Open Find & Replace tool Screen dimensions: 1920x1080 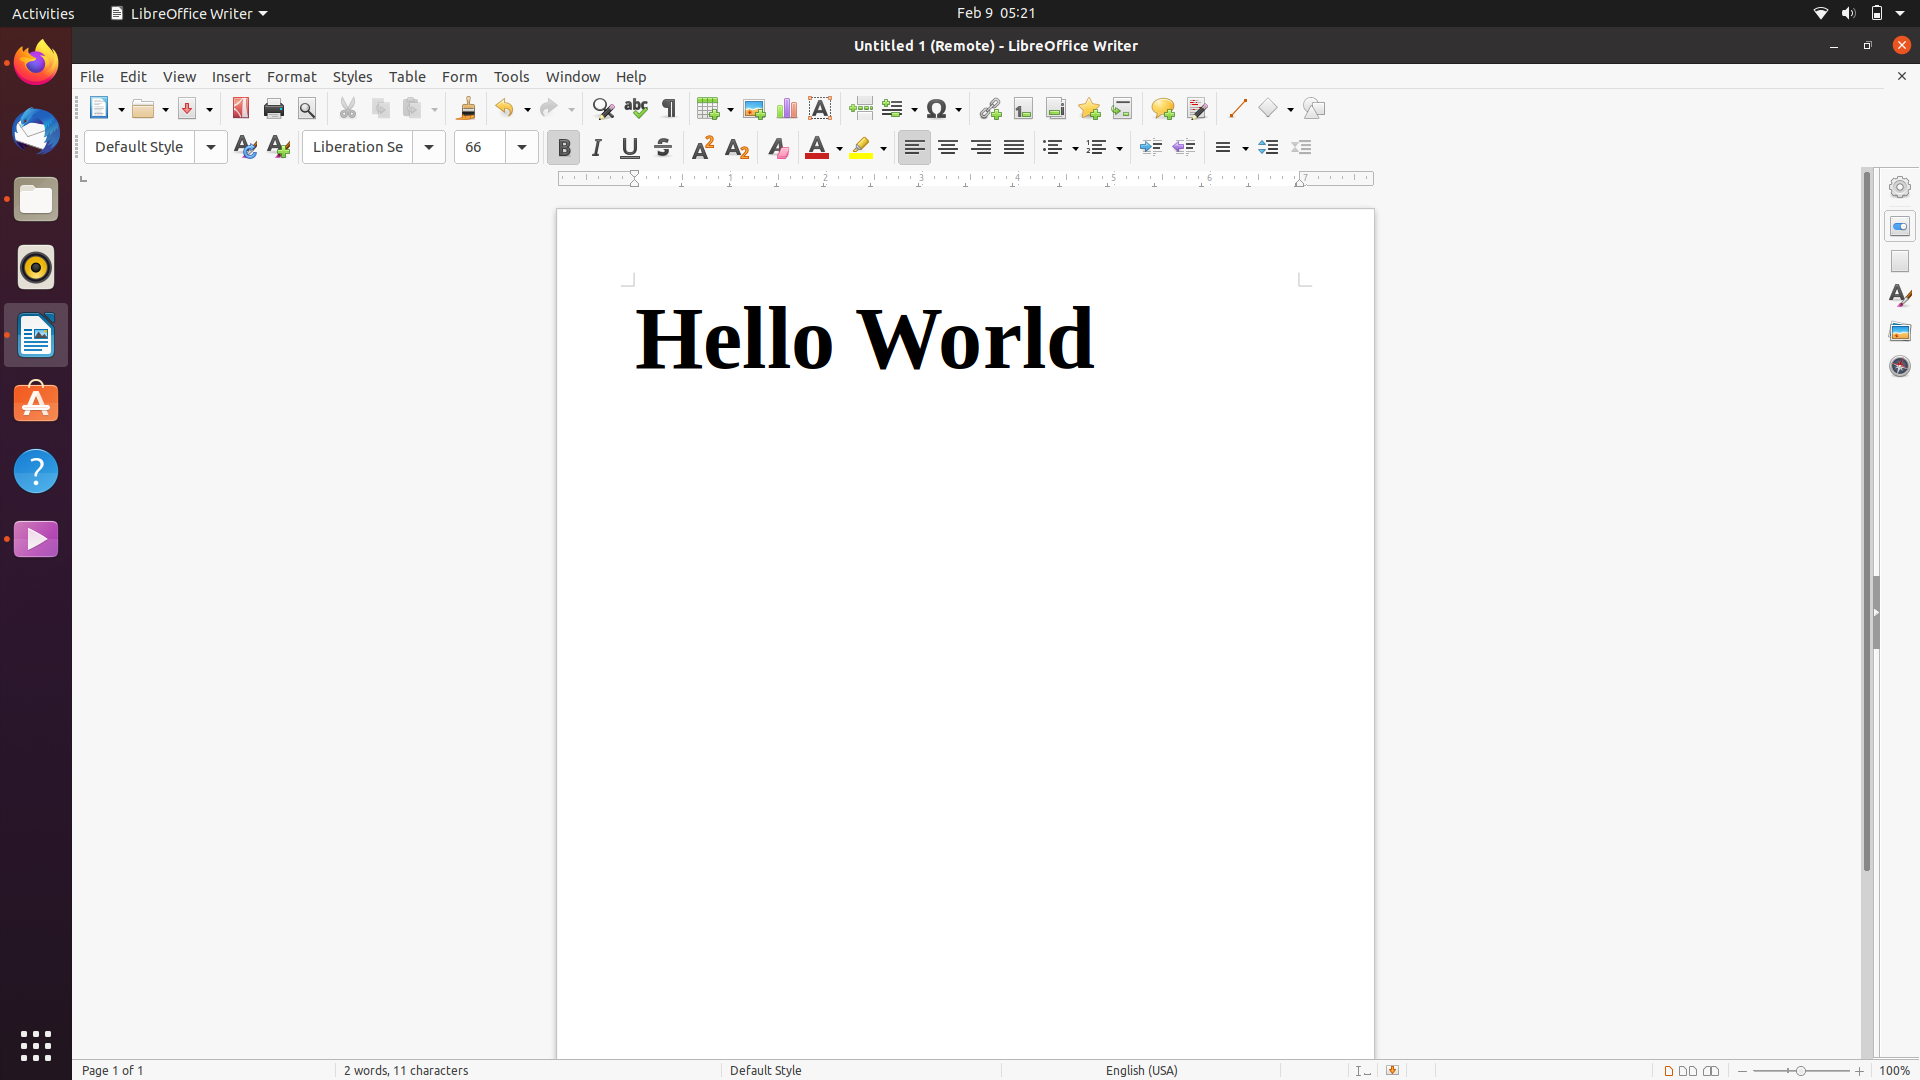603,108
